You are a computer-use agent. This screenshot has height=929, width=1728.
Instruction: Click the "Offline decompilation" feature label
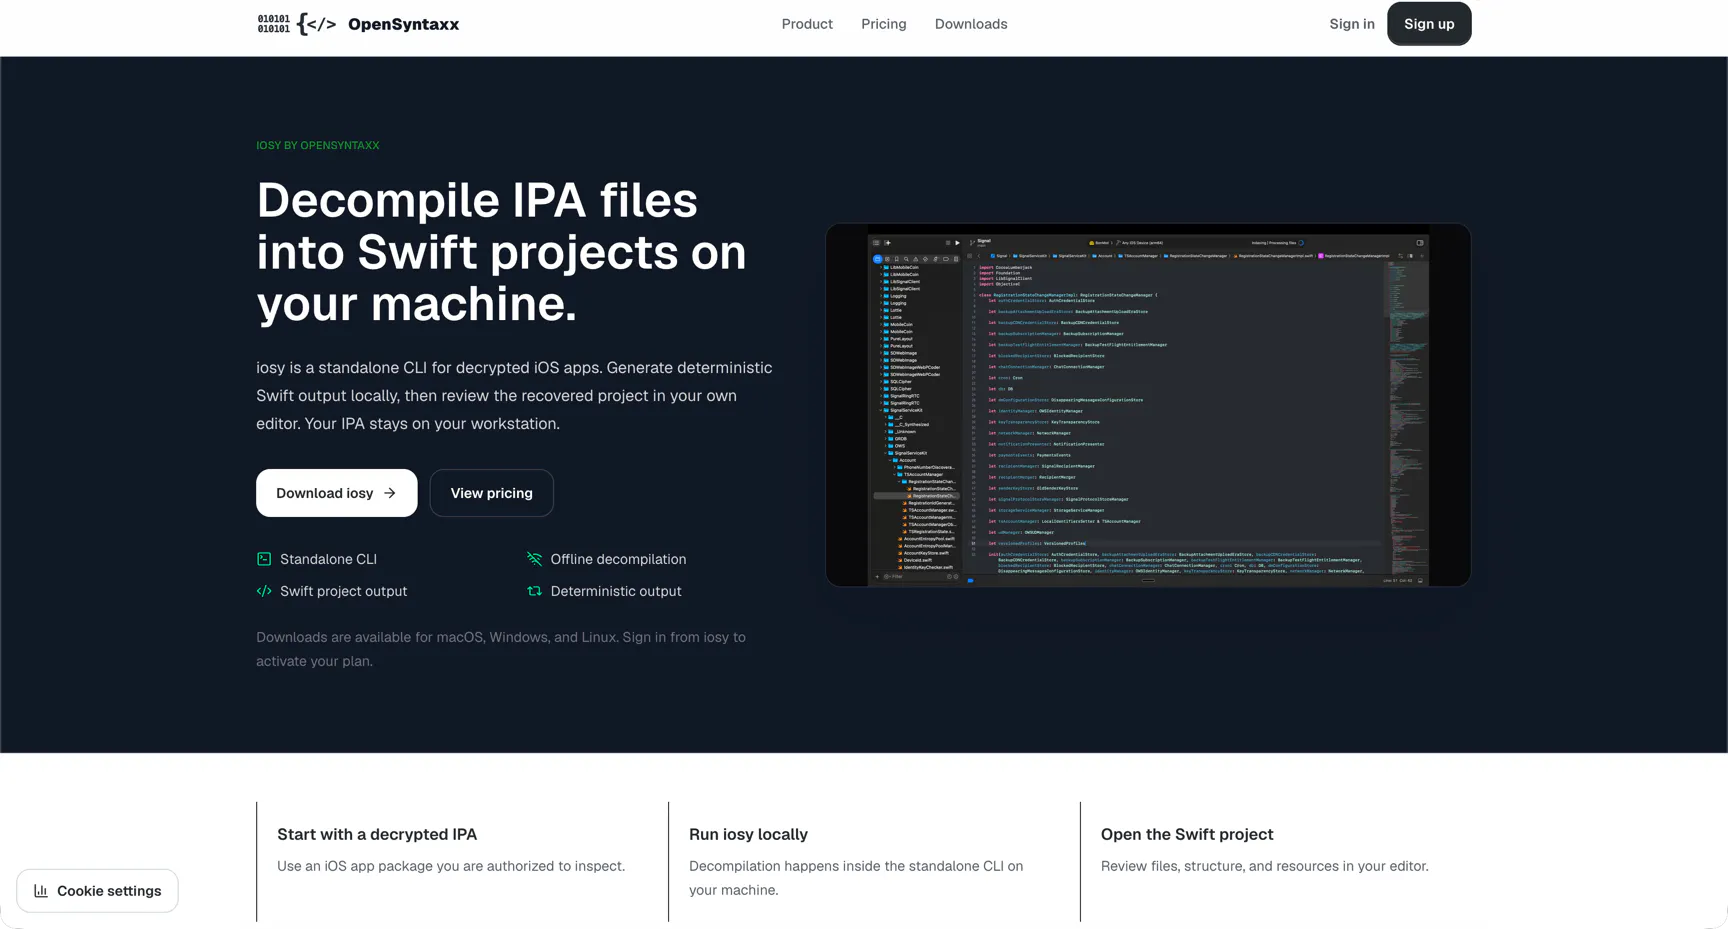(618, 559)
